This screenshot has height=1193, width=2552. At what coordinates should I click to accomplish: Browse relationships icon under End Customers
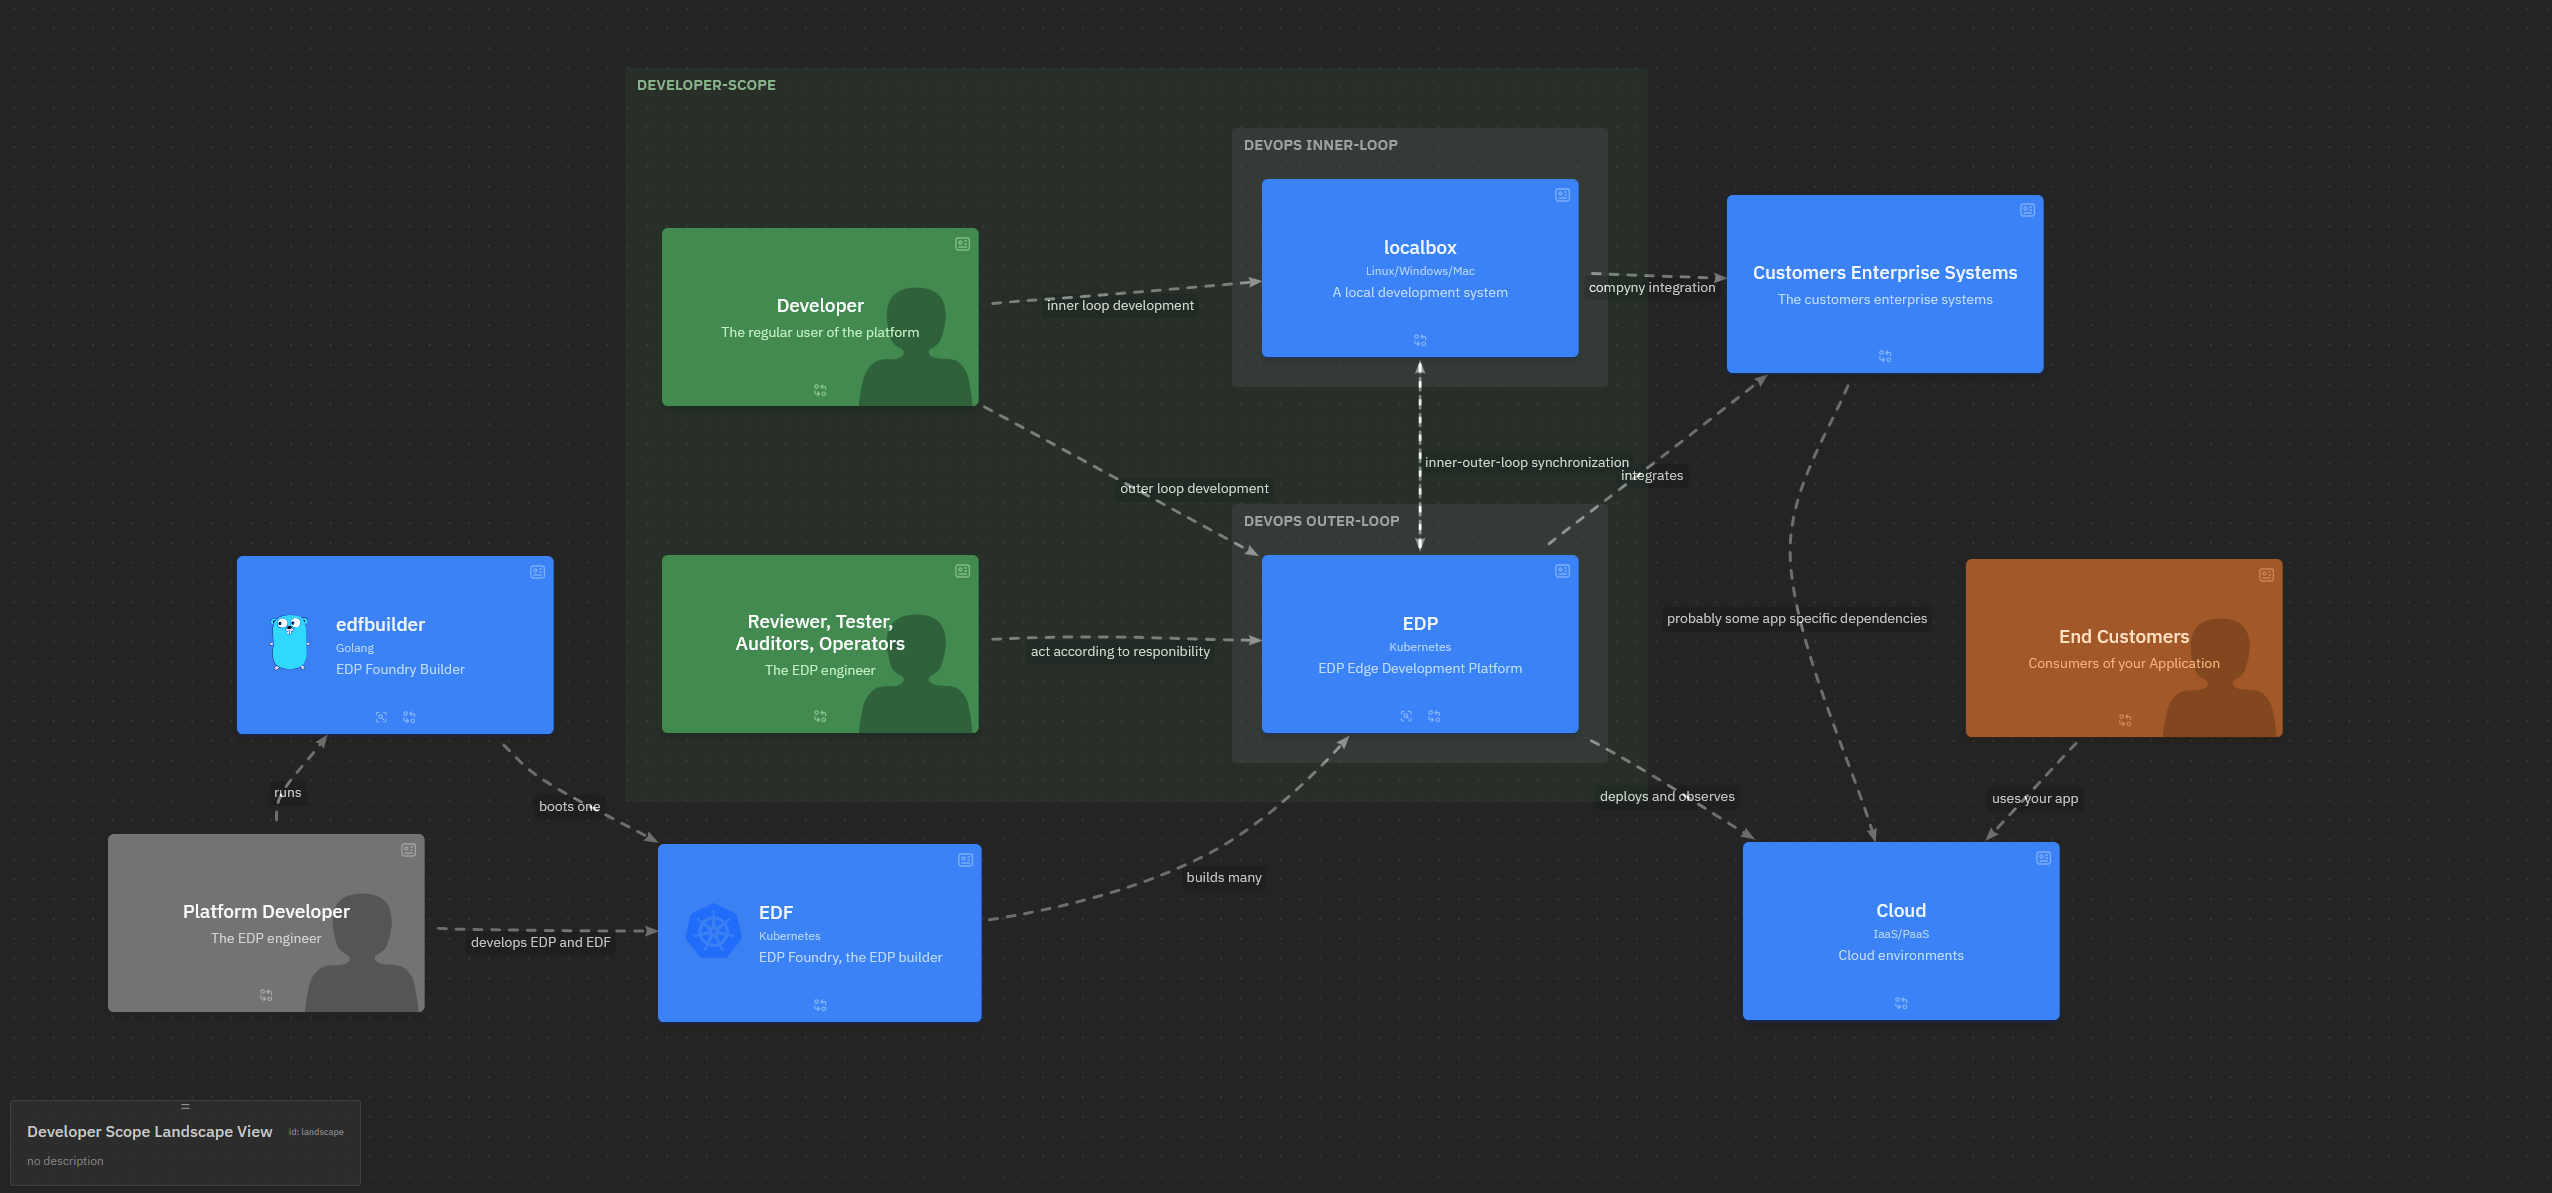[2125, 720]
